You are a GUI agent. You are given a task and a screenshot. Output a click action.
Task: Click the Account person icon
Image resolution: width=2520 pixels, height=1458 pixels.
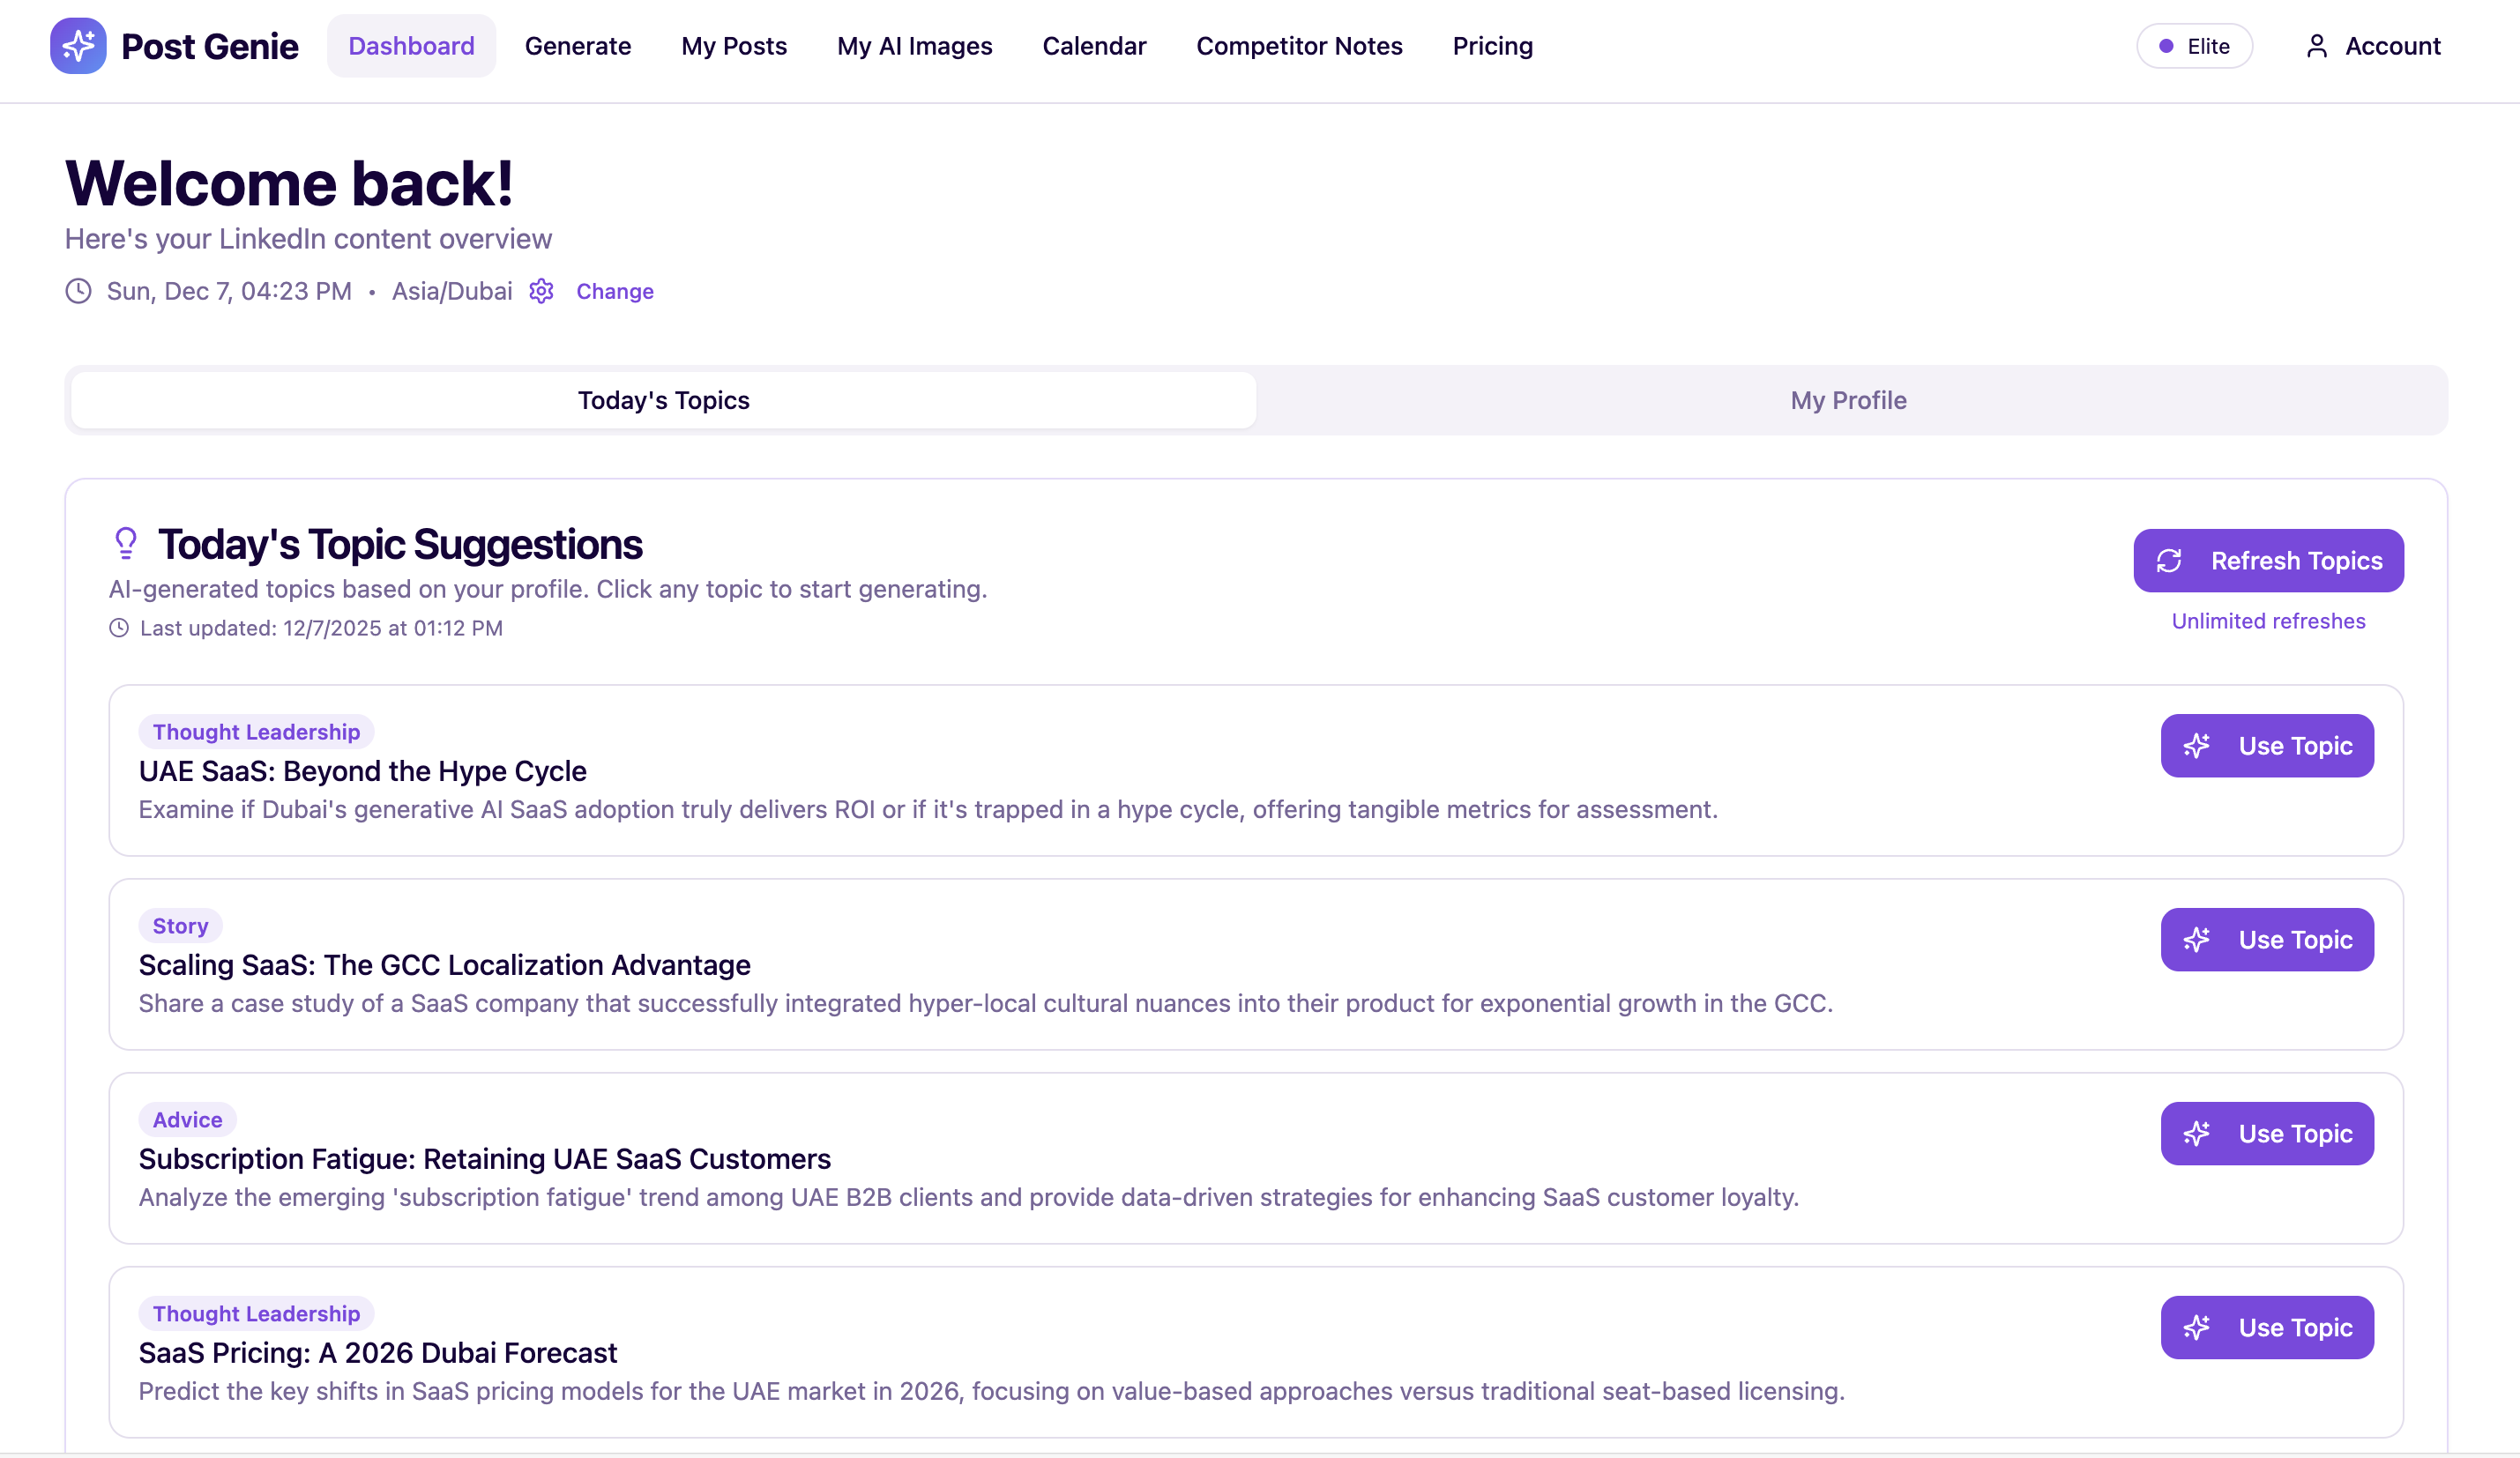2315,45
